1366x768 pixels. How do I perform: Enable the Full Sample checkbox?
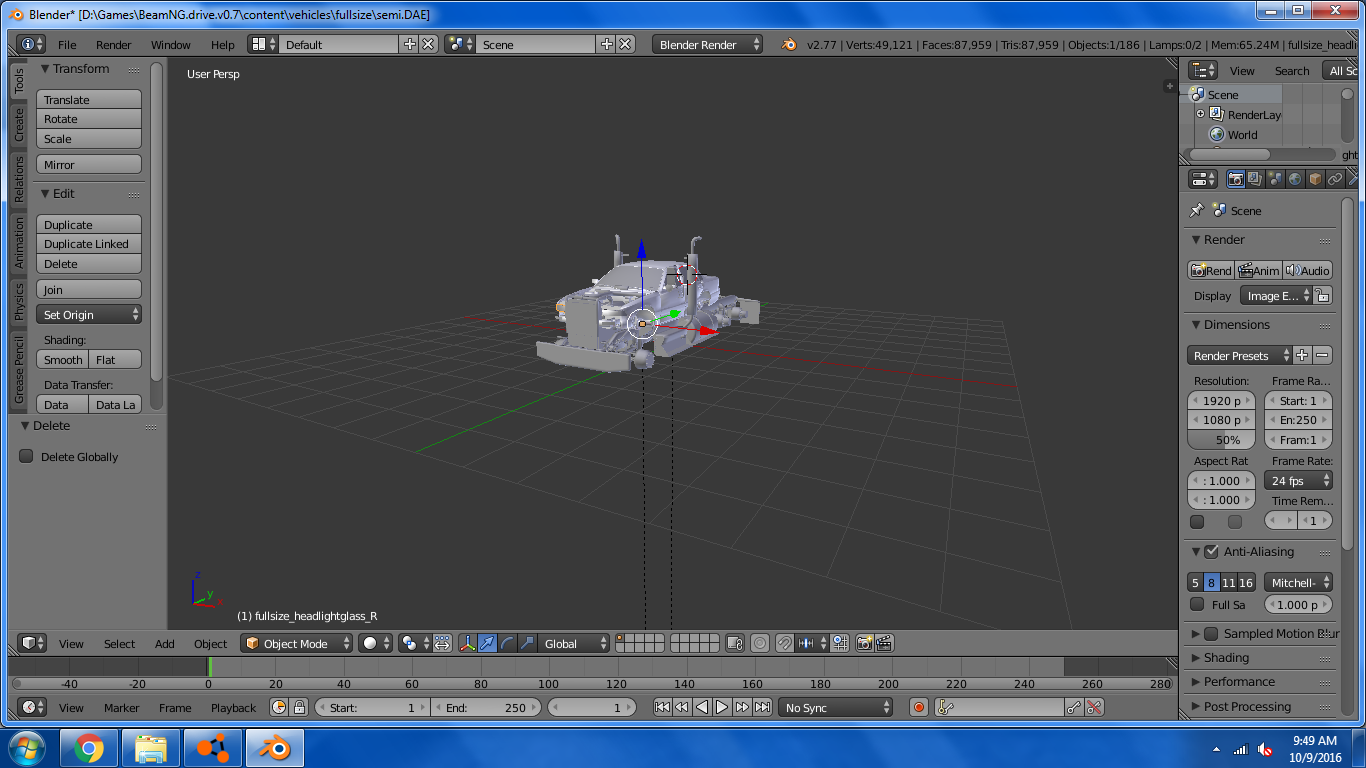[x=1197, y=604]
